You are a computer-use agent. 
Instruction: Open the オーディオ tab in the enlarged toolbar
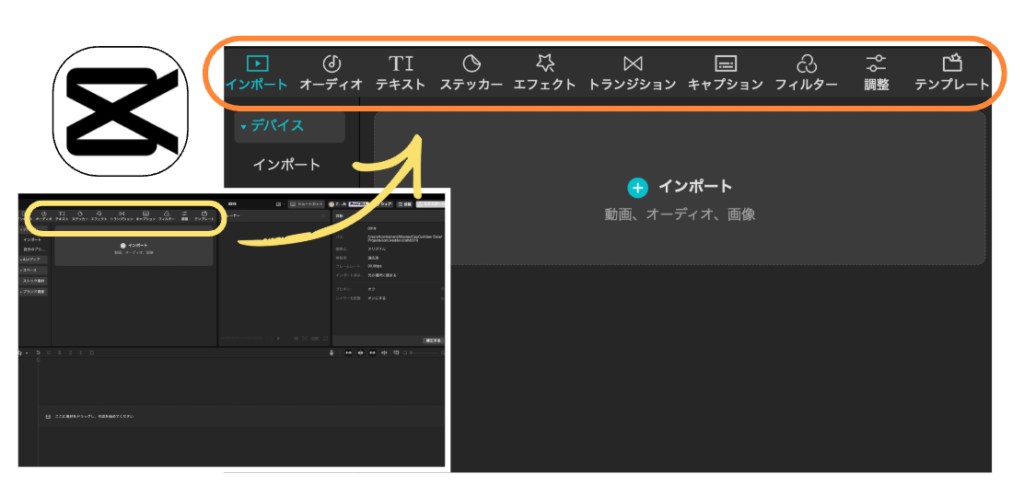(331, 73)
